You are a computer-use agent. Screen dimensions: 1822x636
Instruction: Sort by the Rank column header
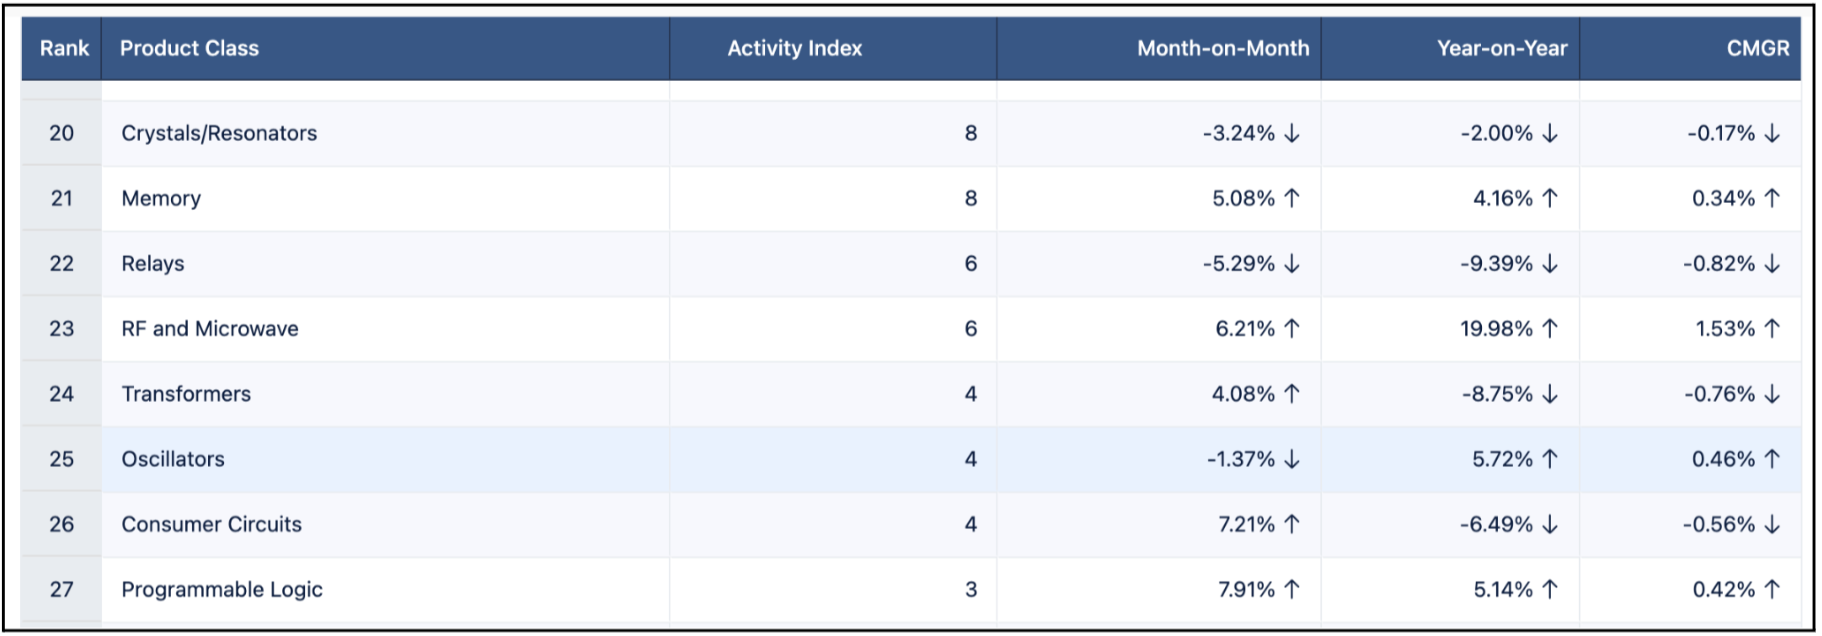(x=64, y=48)
